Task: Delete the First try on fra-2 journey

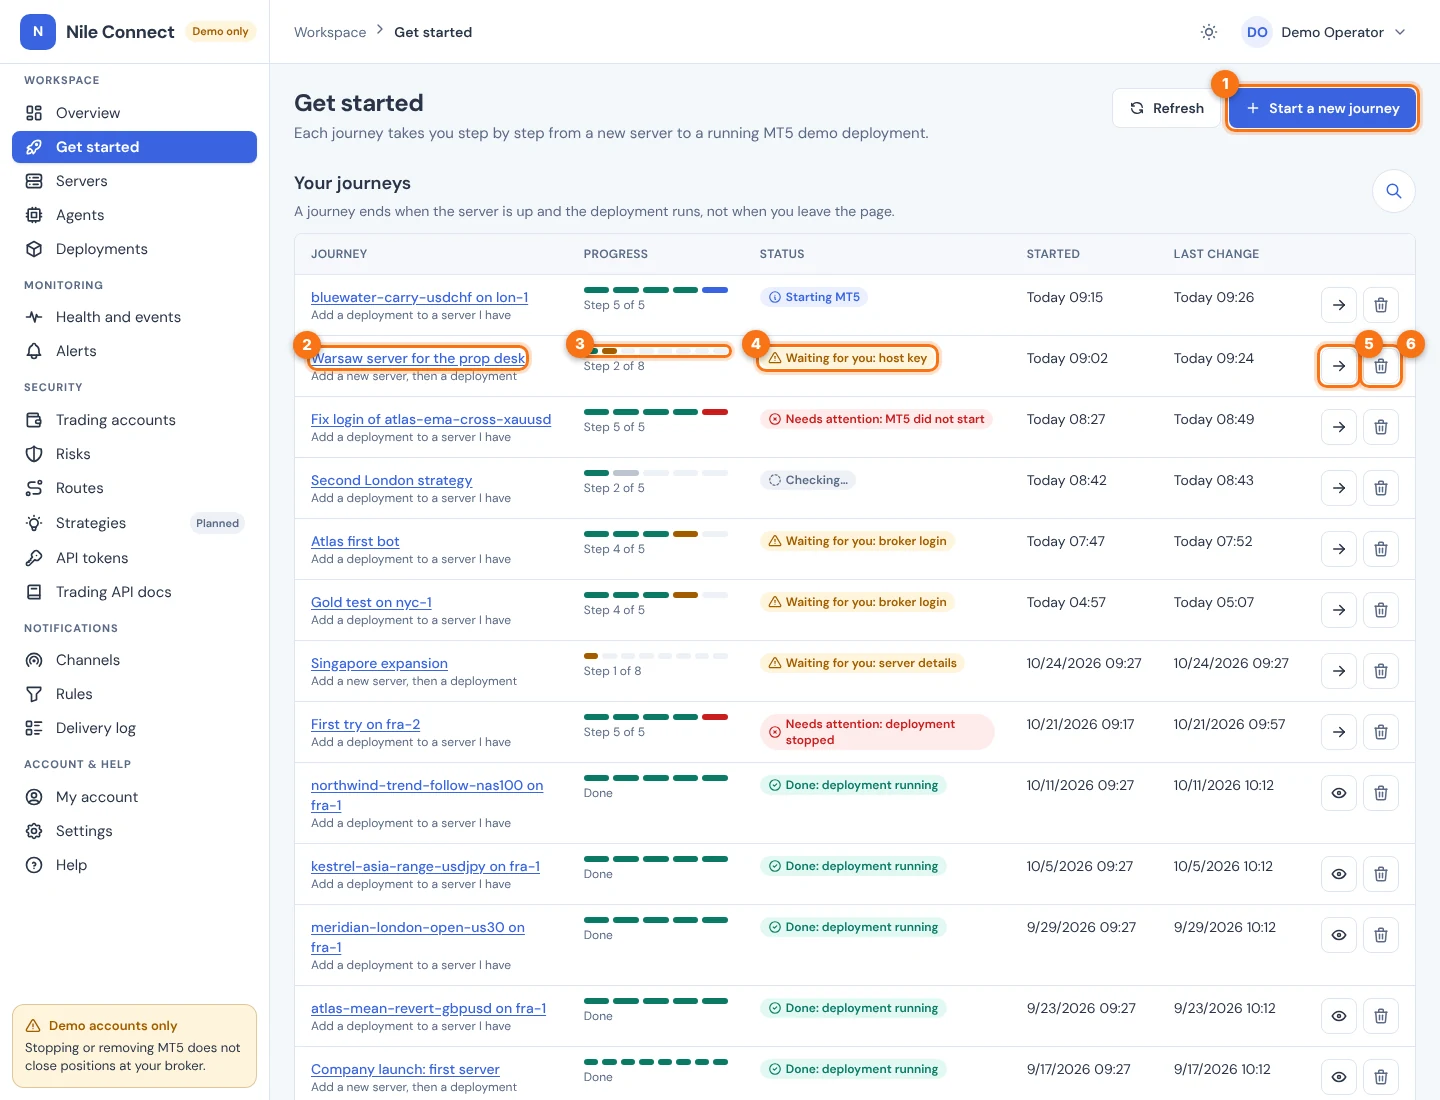Action: [1381, 732]
